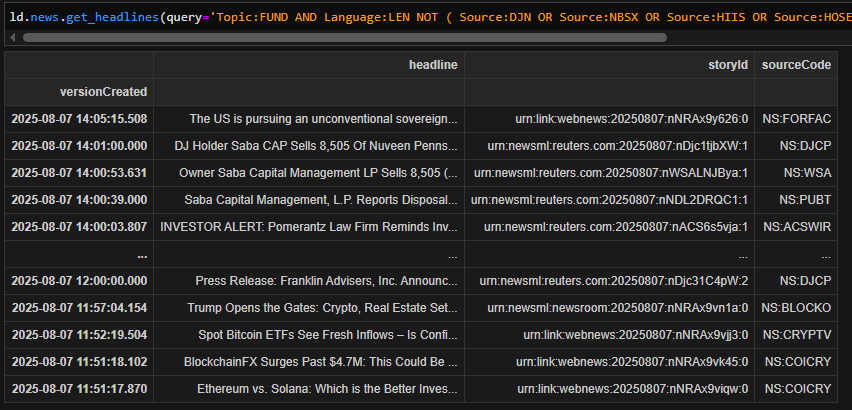This screenshot has width=852, height=410.
Task: Click the Ethereum vs. Solana headline
Action: pos(327,389)
